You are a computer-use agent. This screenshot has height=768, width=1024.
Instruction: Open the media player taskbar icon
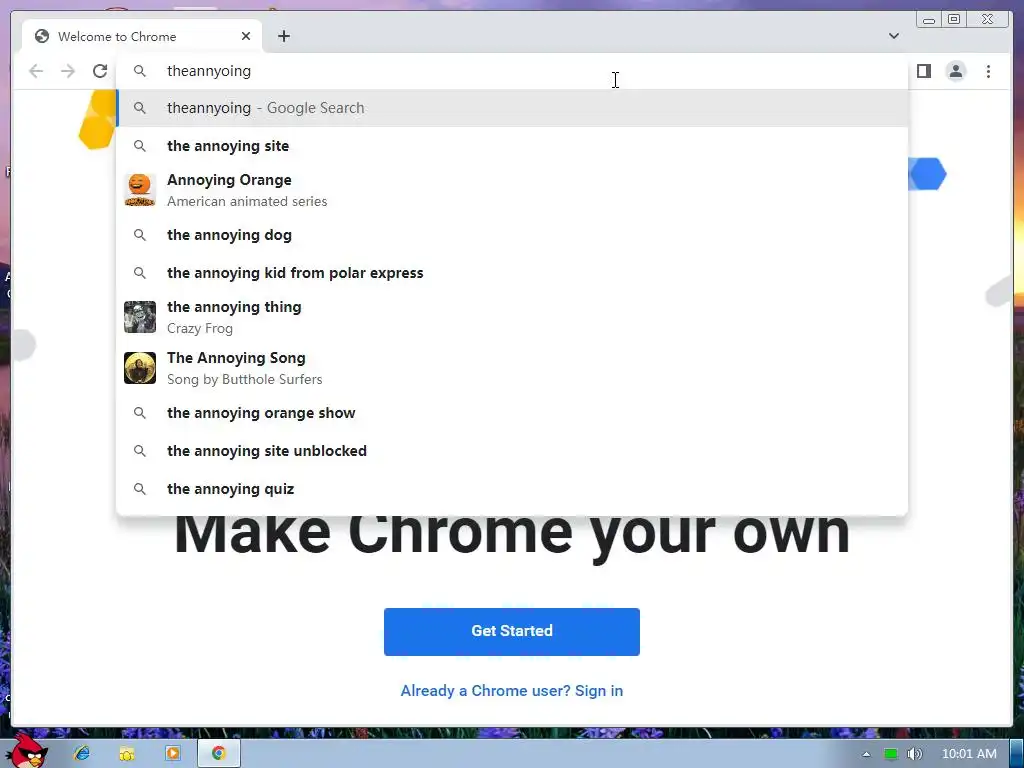[172, 754]
